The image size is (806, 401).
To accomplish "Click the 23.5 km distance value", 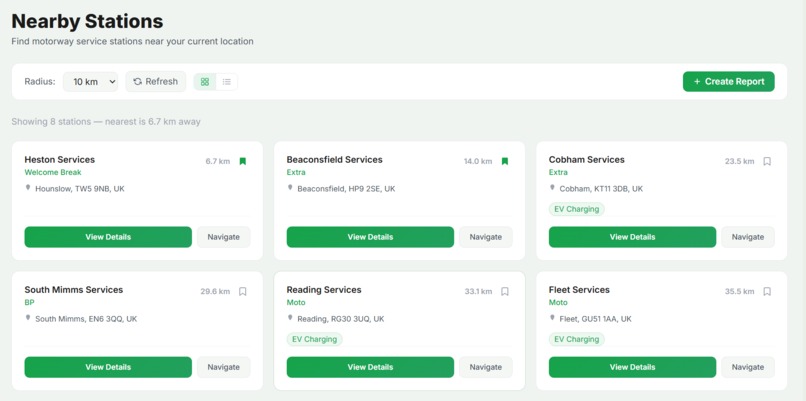I will [x=740, y=161].
